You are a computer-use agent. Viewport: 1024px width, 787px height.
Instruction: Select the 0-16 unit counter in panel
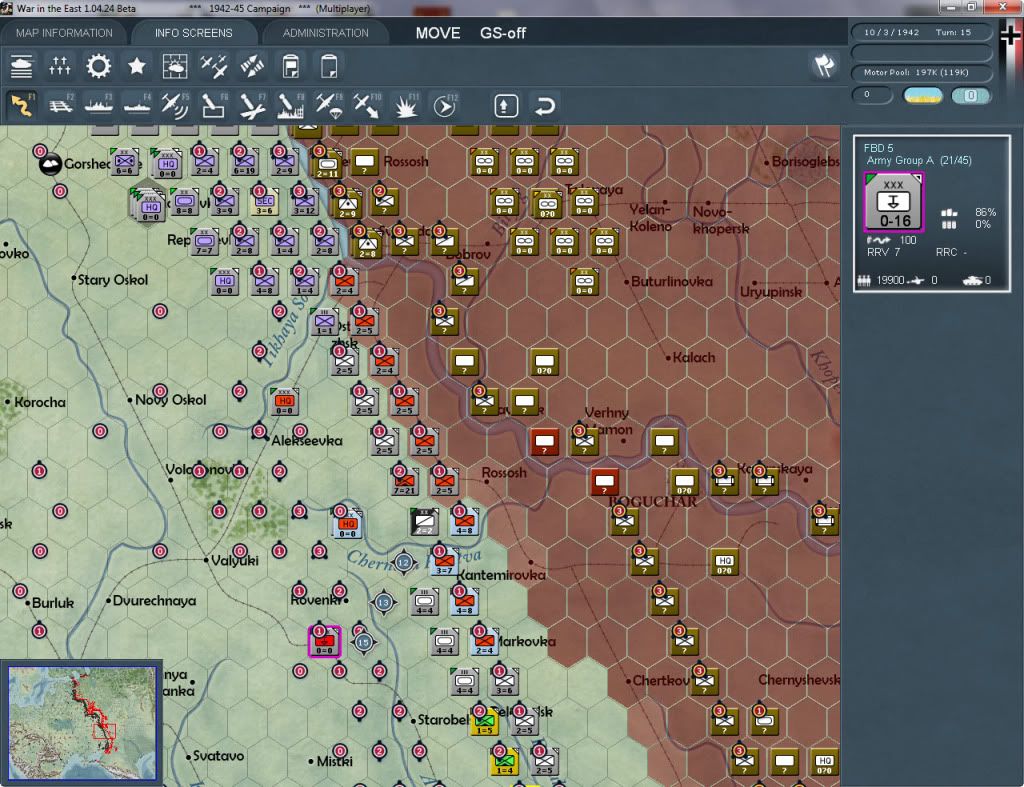(x=894, y=202)
